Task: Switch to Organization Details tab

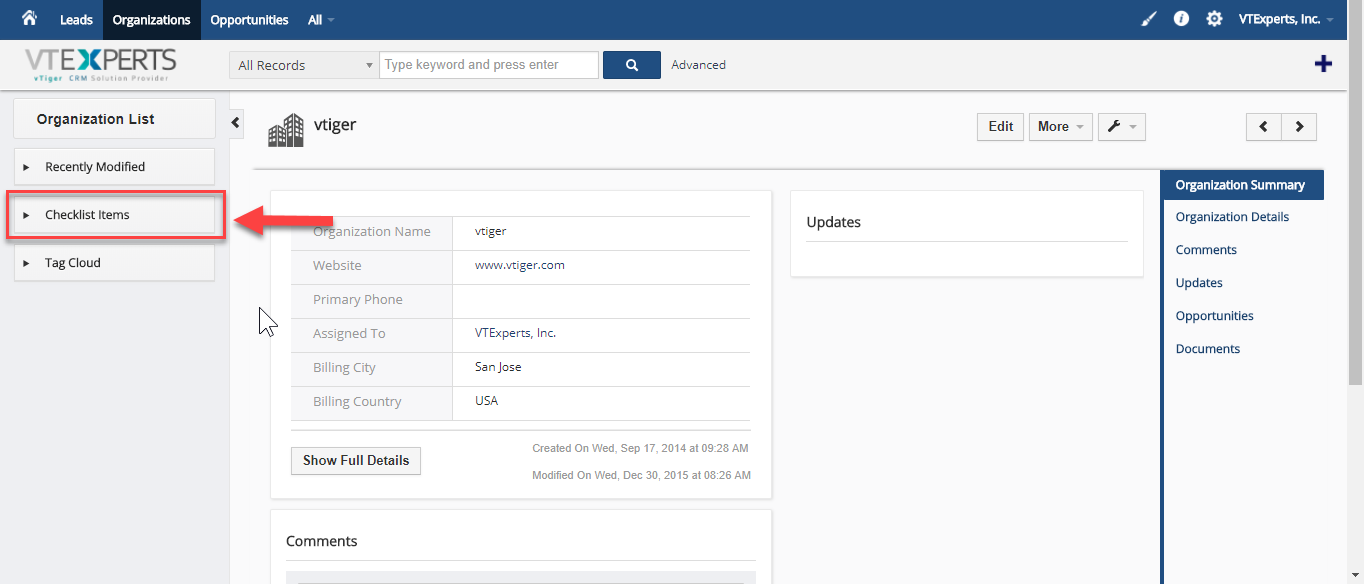Action: click(x=1232, y=217)
